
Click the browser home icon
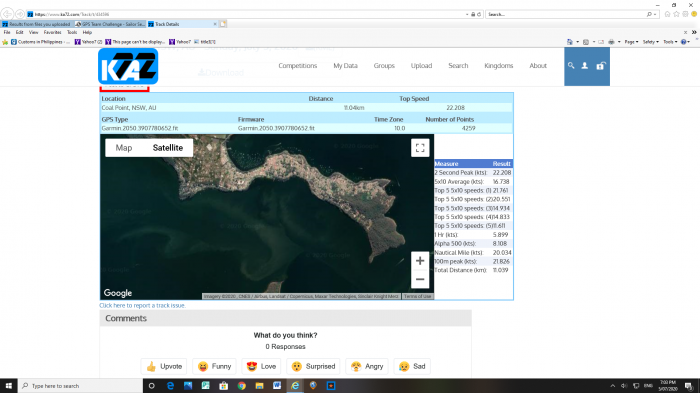point(667,14)
